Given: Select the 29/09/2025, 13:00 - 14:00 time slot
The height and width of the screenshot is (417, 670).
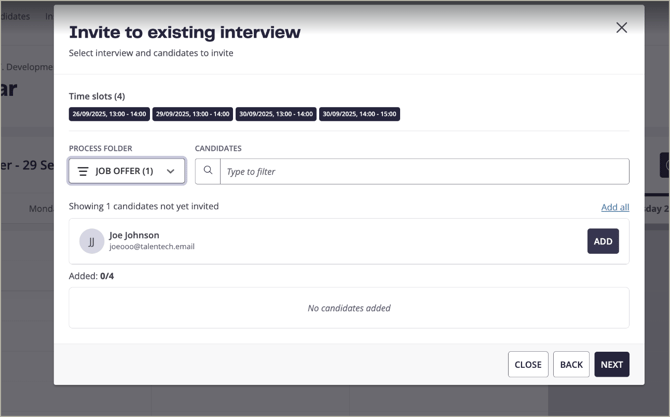Looking at the screenshot, I should [193, 114].
